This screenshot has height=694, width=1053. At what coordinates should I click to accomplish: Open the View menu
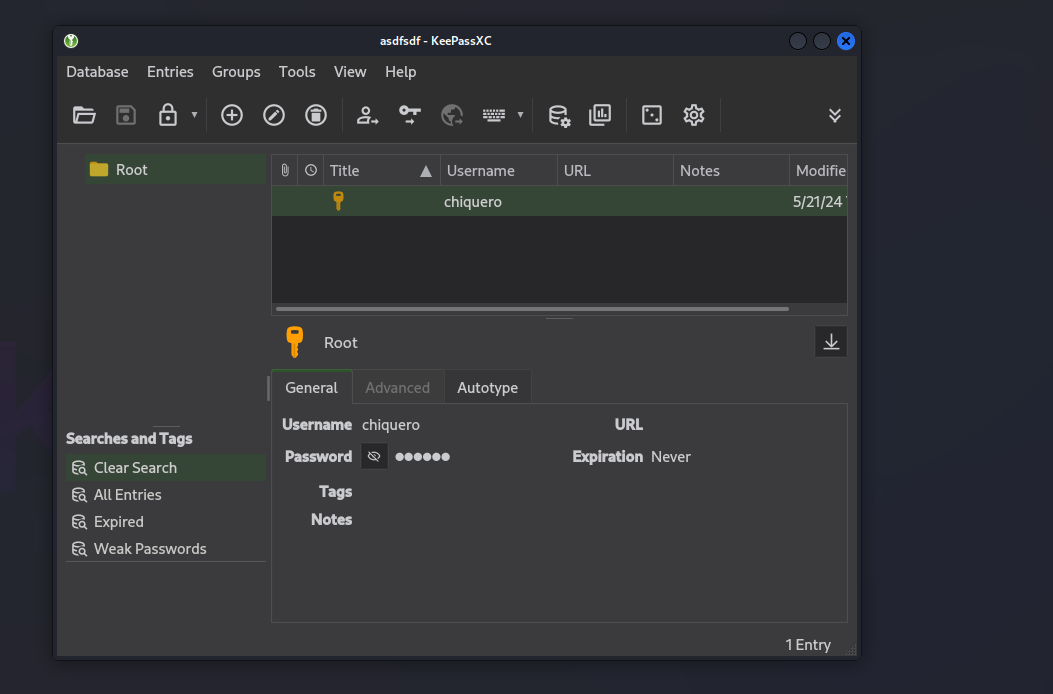(350, 72)
